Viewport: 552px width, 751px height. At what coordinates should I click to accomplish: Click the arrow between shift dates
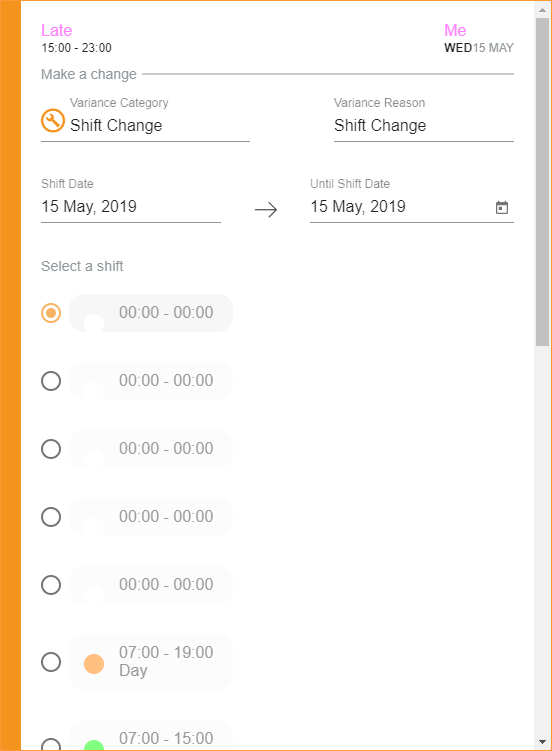click(266, 209)
